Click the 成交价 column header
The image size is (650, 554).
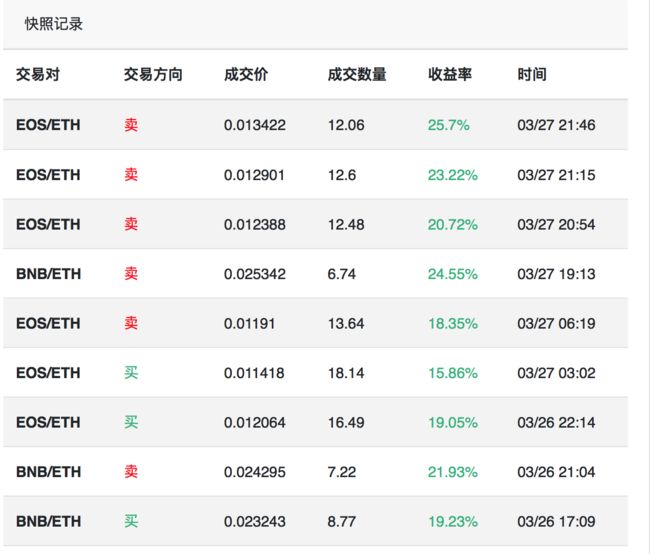(246, 75)
